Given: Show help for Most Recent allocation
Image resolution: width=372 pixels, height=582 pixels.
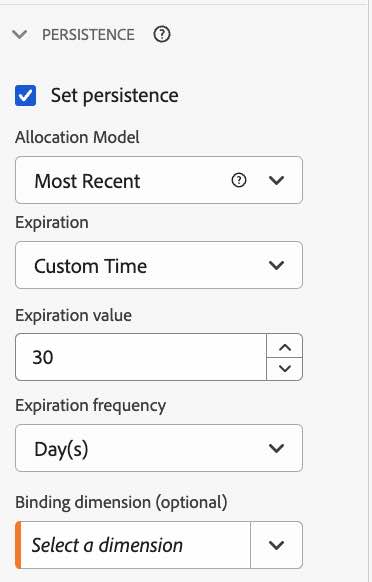Looking at the screenshot, I should click(239, 180).
